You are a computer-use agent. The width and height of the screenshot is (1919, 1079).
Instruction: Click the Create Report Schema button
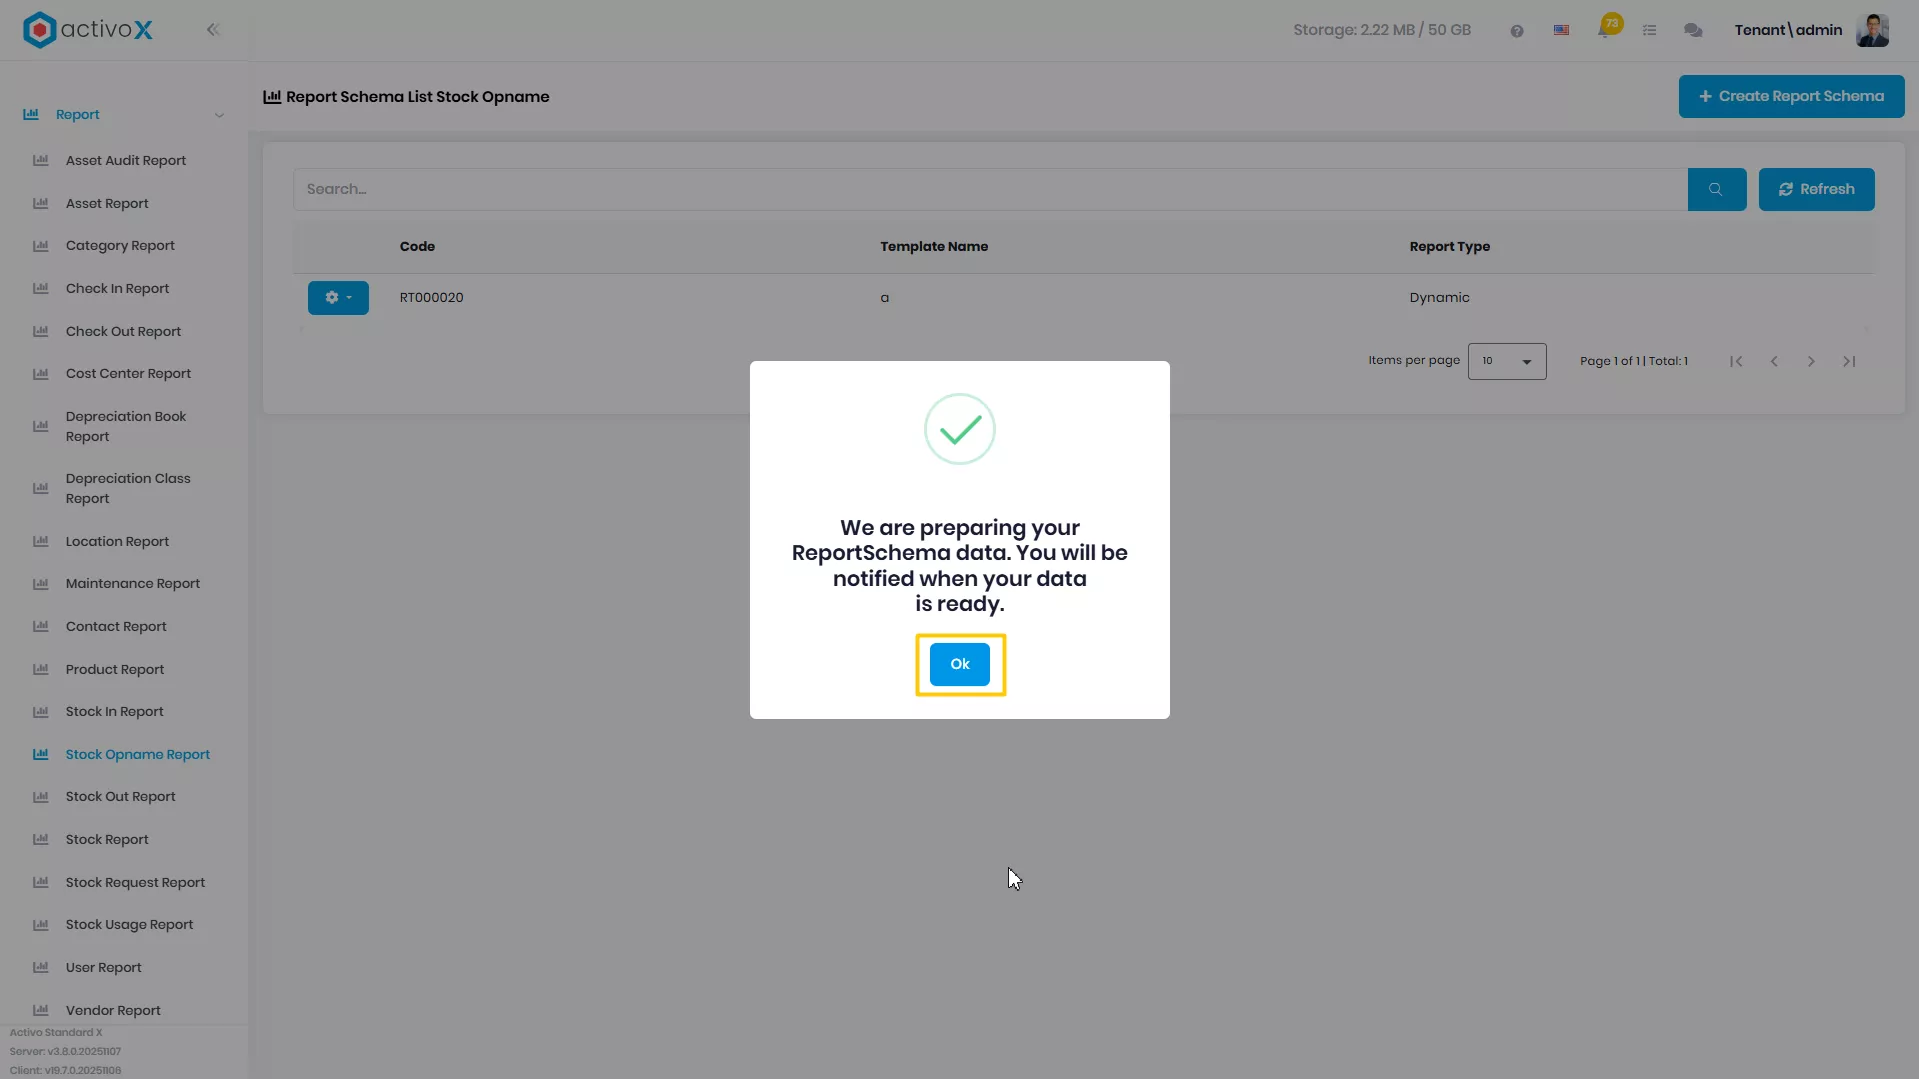(x=1791, y=96)
